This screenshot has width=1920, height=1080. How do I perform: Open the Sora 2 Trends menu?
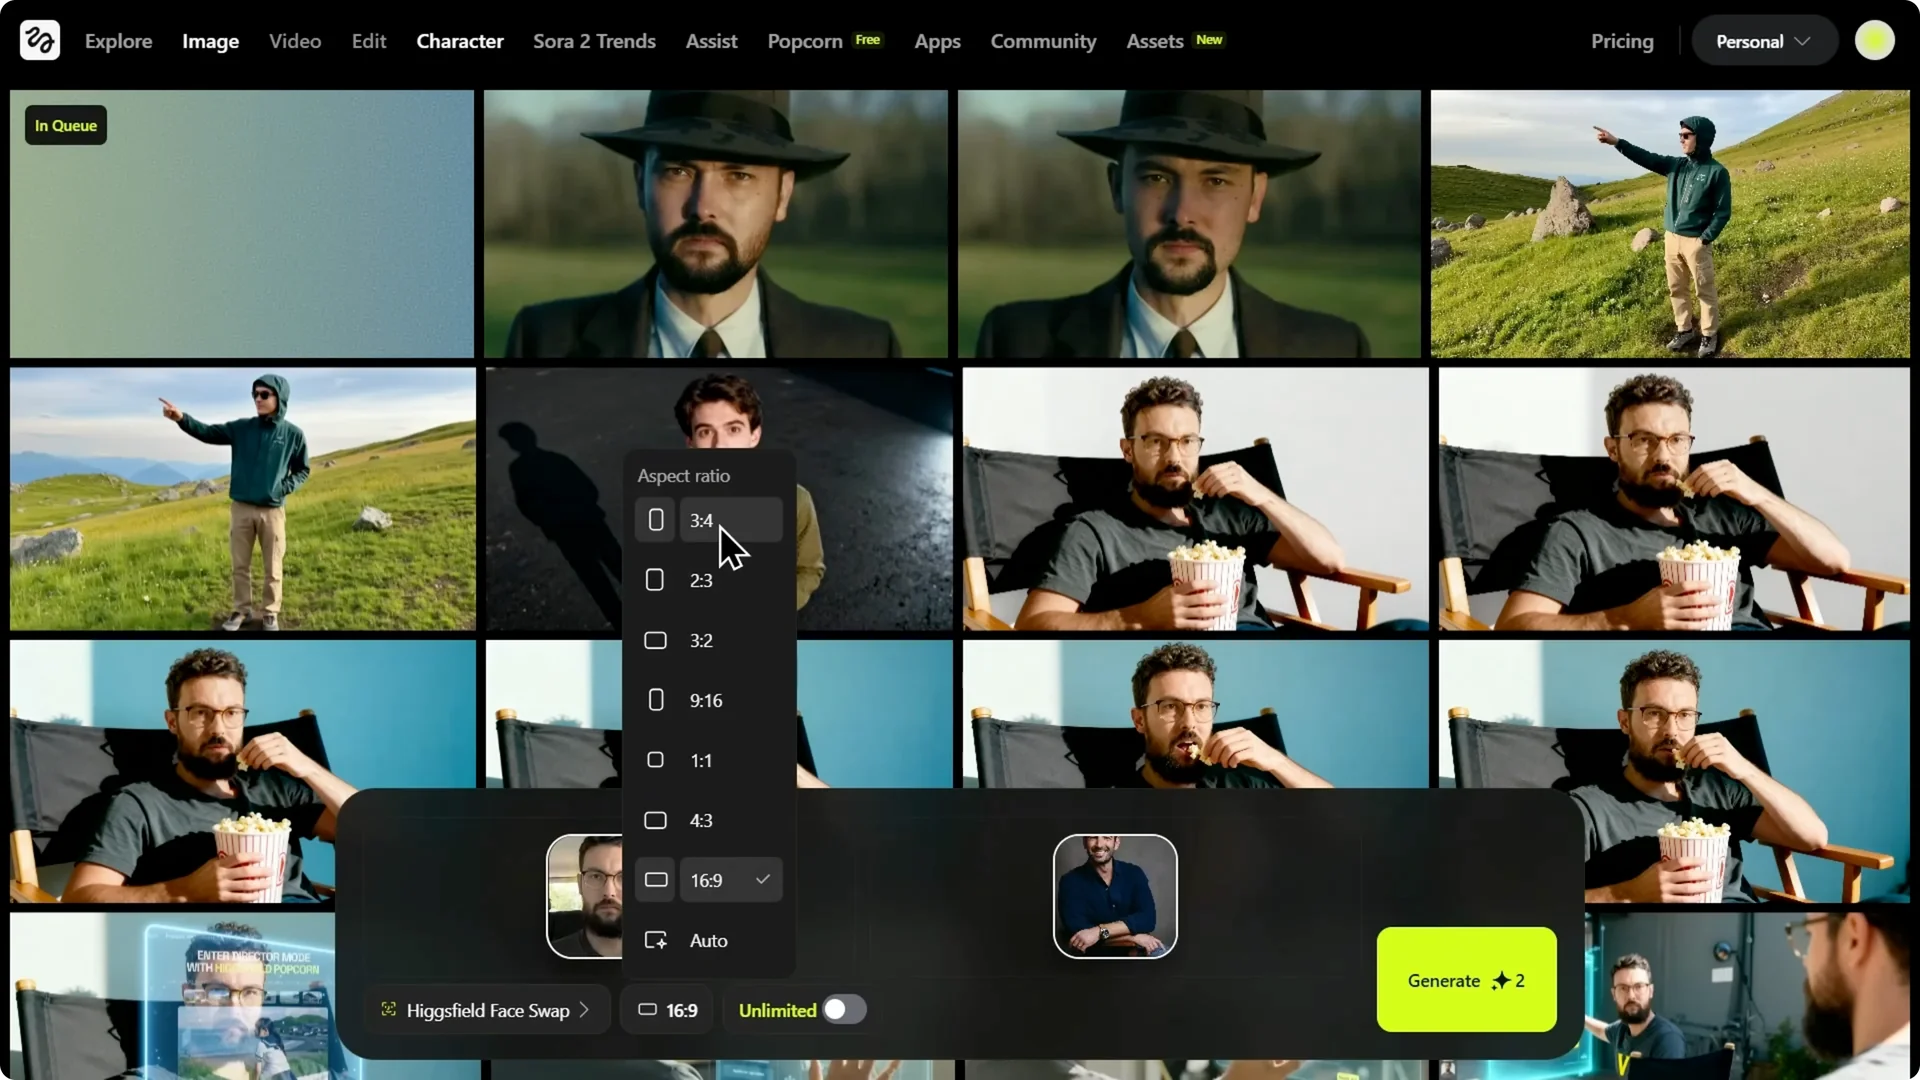594,41
